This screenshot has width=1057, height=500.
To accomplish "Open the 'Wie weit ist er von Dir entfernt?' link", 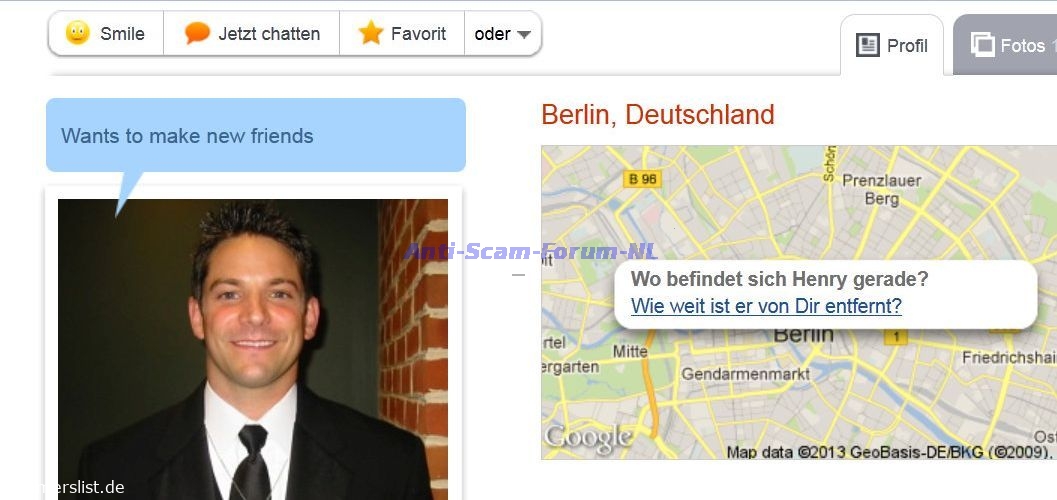I will [x=766, y=306].
